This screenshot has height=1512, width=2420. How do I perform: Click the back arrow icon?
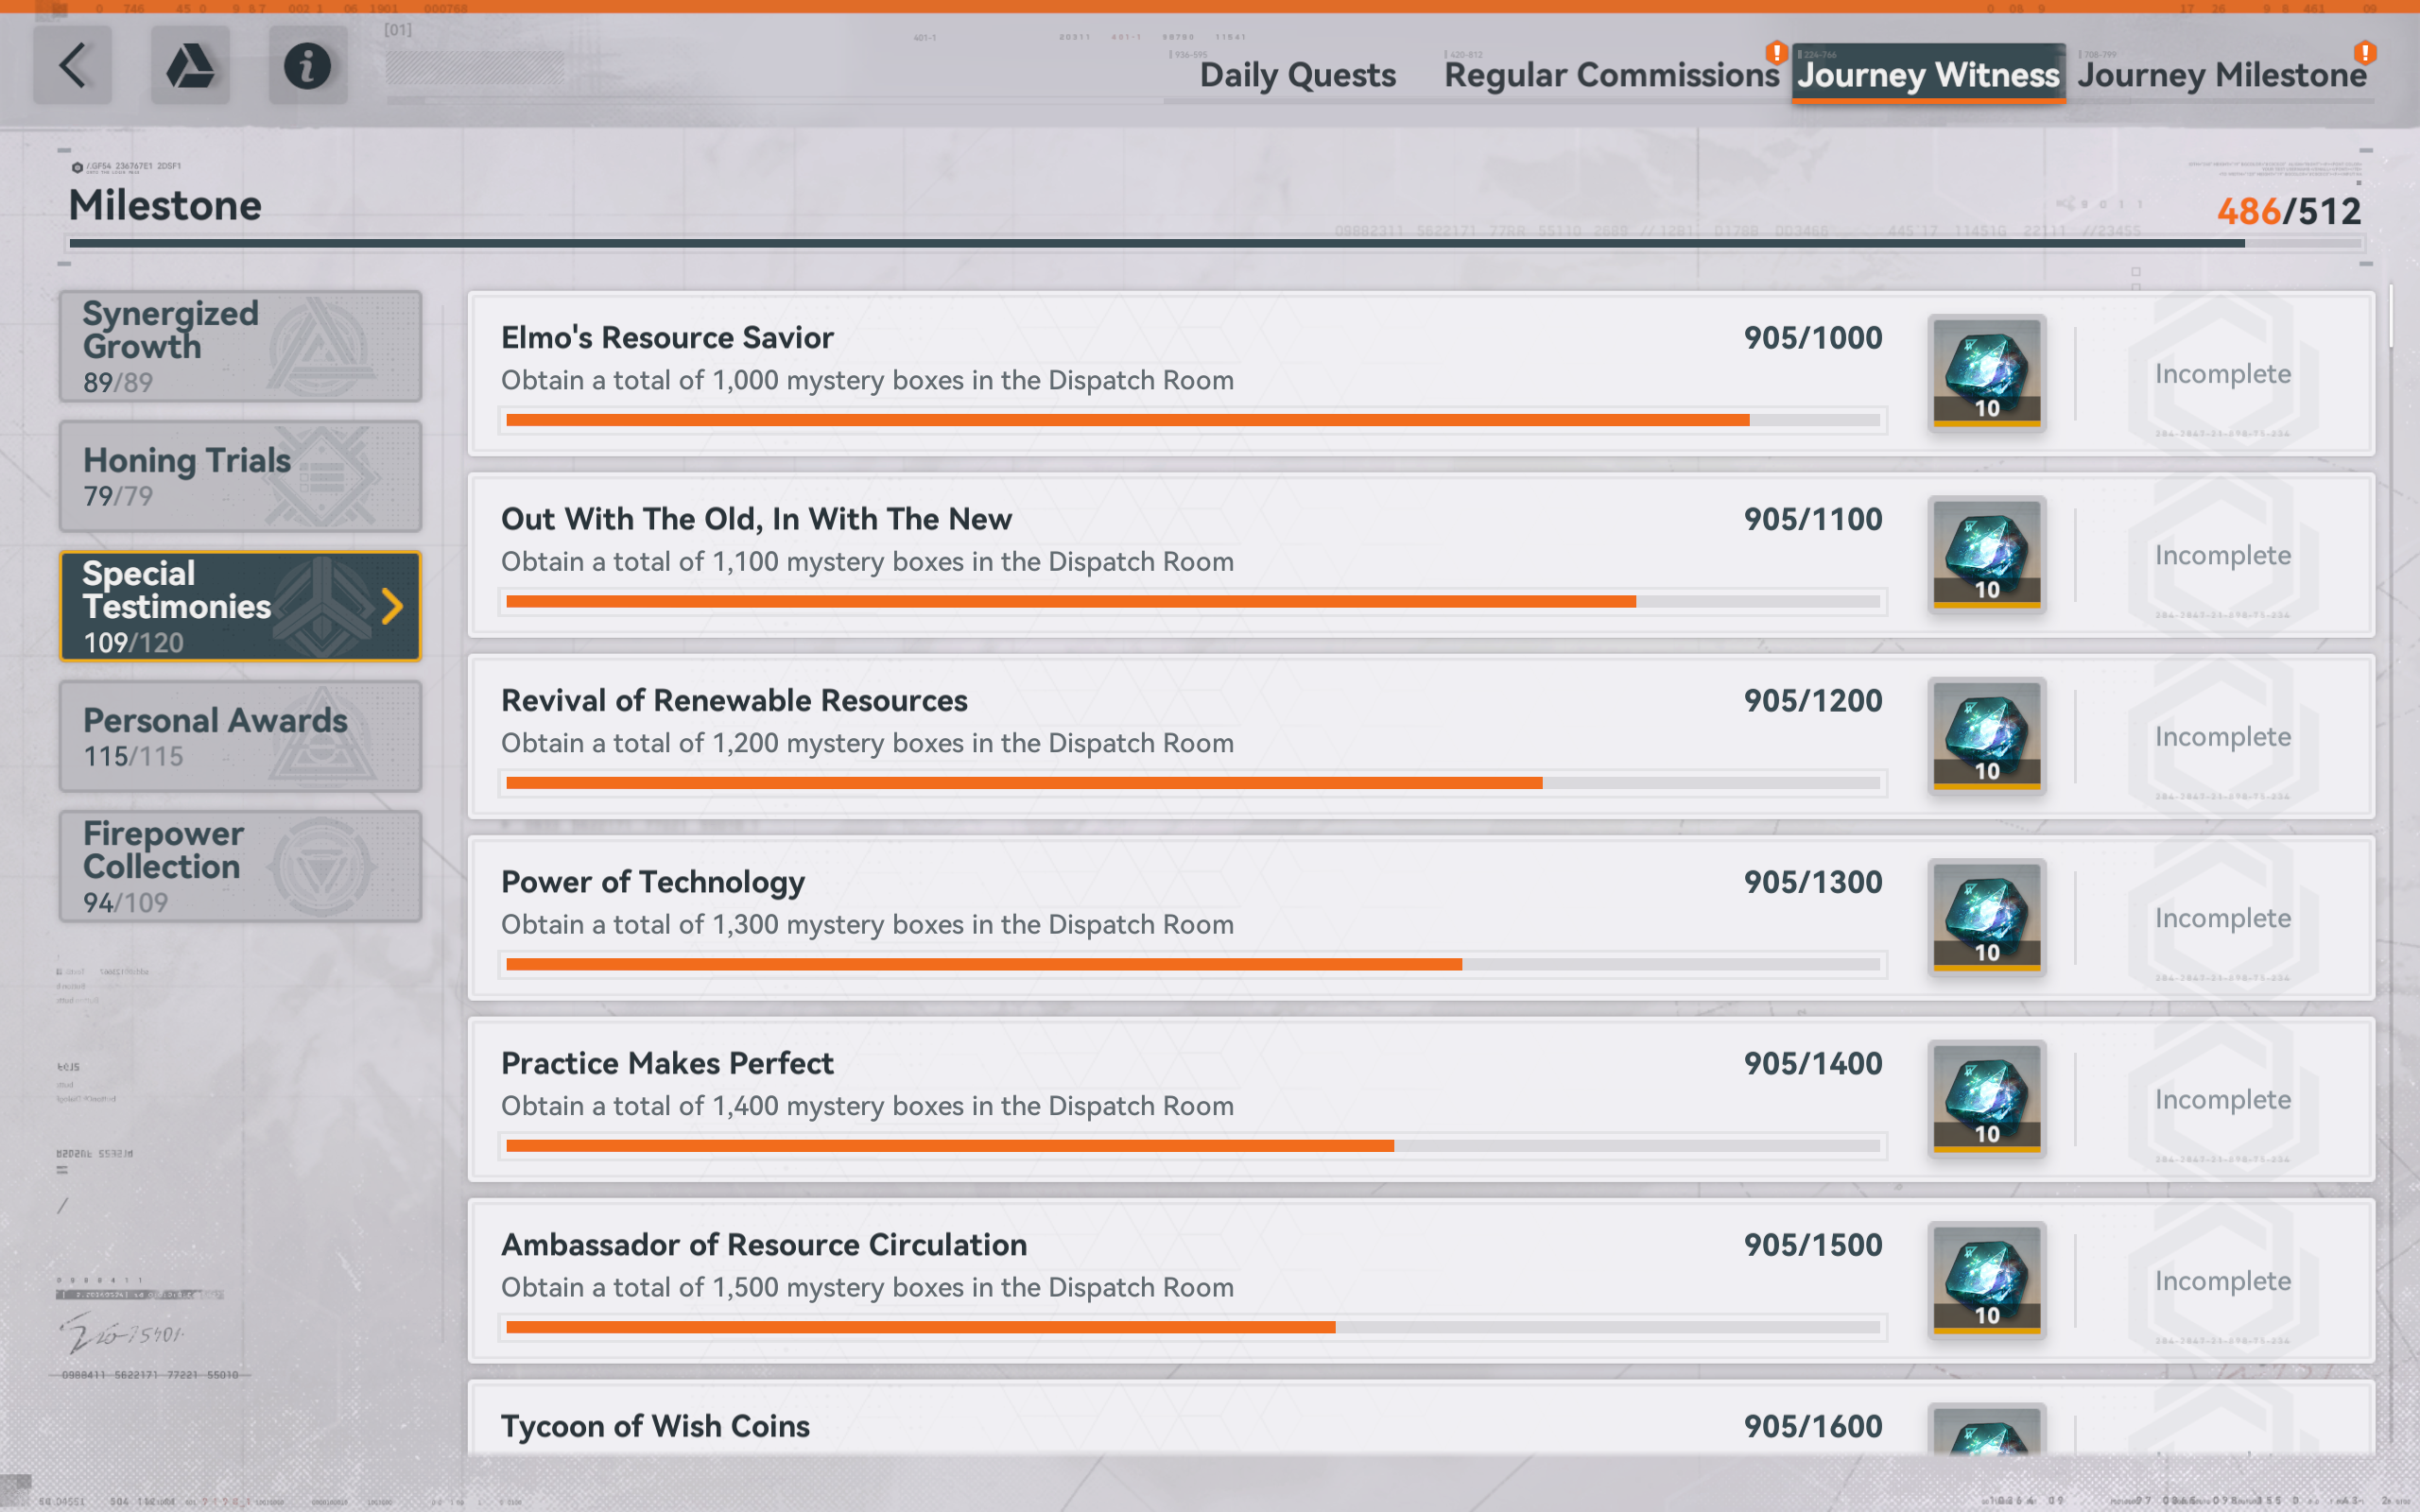[x=72, y=66]
